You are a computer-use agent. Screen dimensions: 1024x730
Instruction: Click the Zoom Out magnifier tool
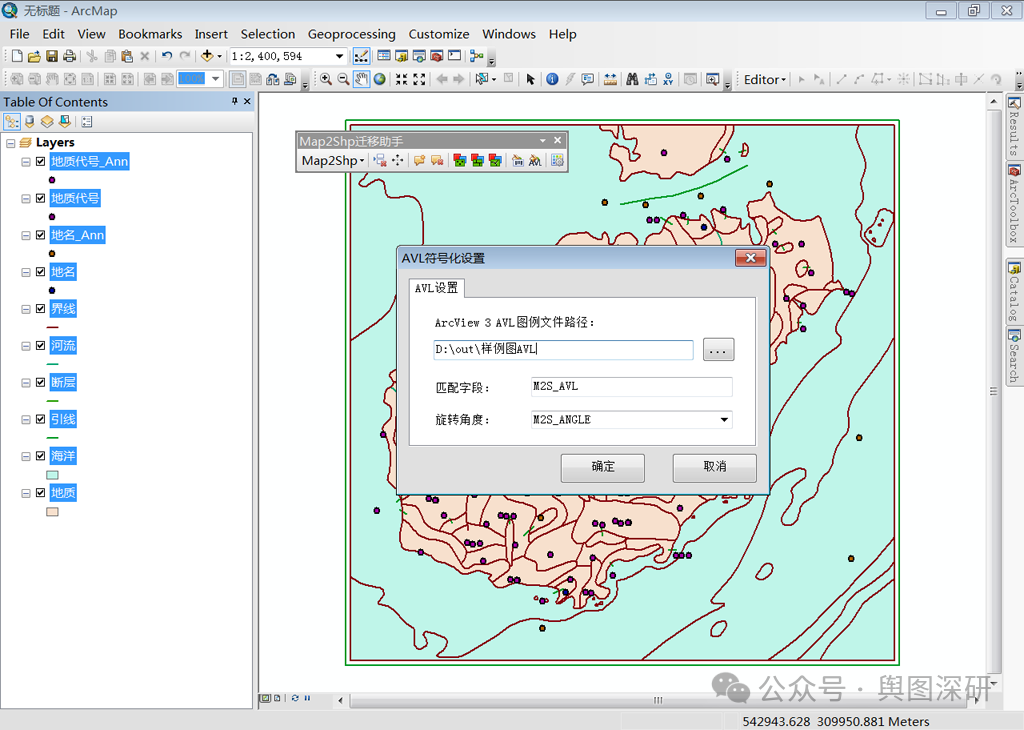click(343, 79)
